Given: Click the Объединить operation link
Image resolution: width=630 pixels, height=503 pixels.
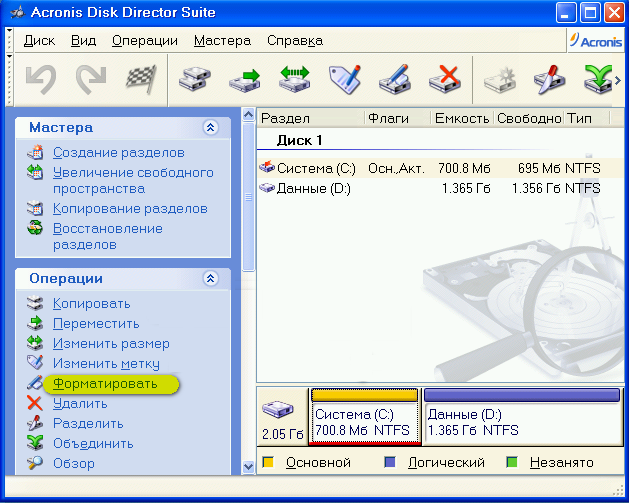Looking at the screenshot, I should pyautogui.click(x=93, y=444).
